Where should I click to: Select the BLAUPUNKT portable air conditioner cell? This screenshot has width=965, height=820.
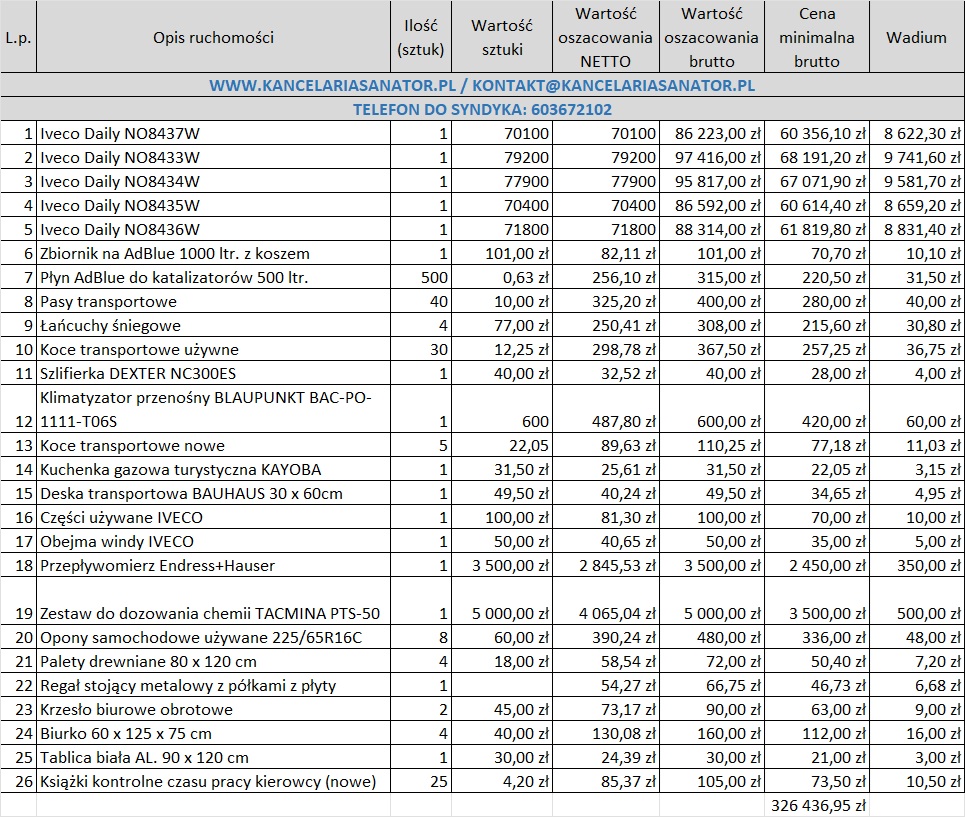click(213, 409)
